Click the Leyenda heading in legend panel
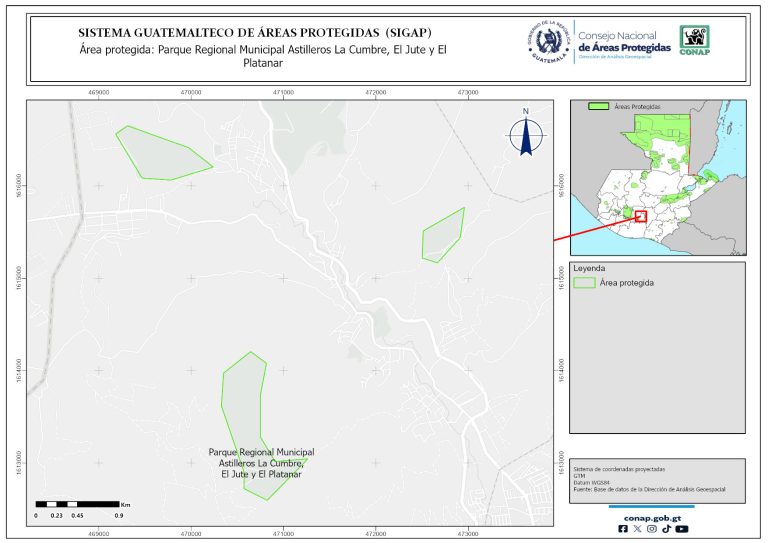 590,269
